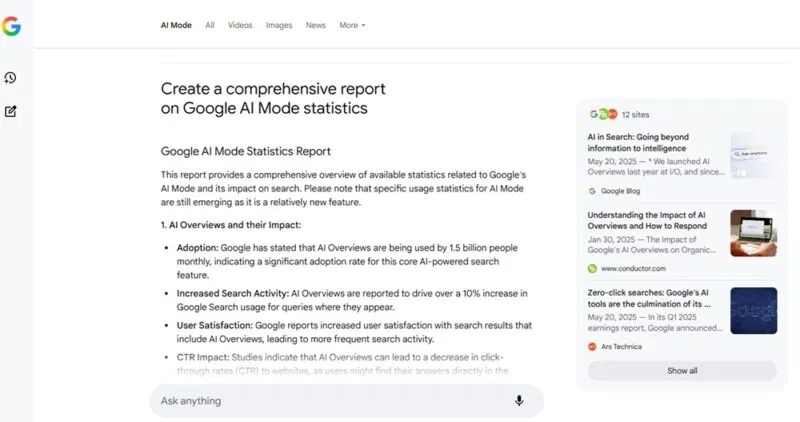Switch to the AI Mode tab

176,25
